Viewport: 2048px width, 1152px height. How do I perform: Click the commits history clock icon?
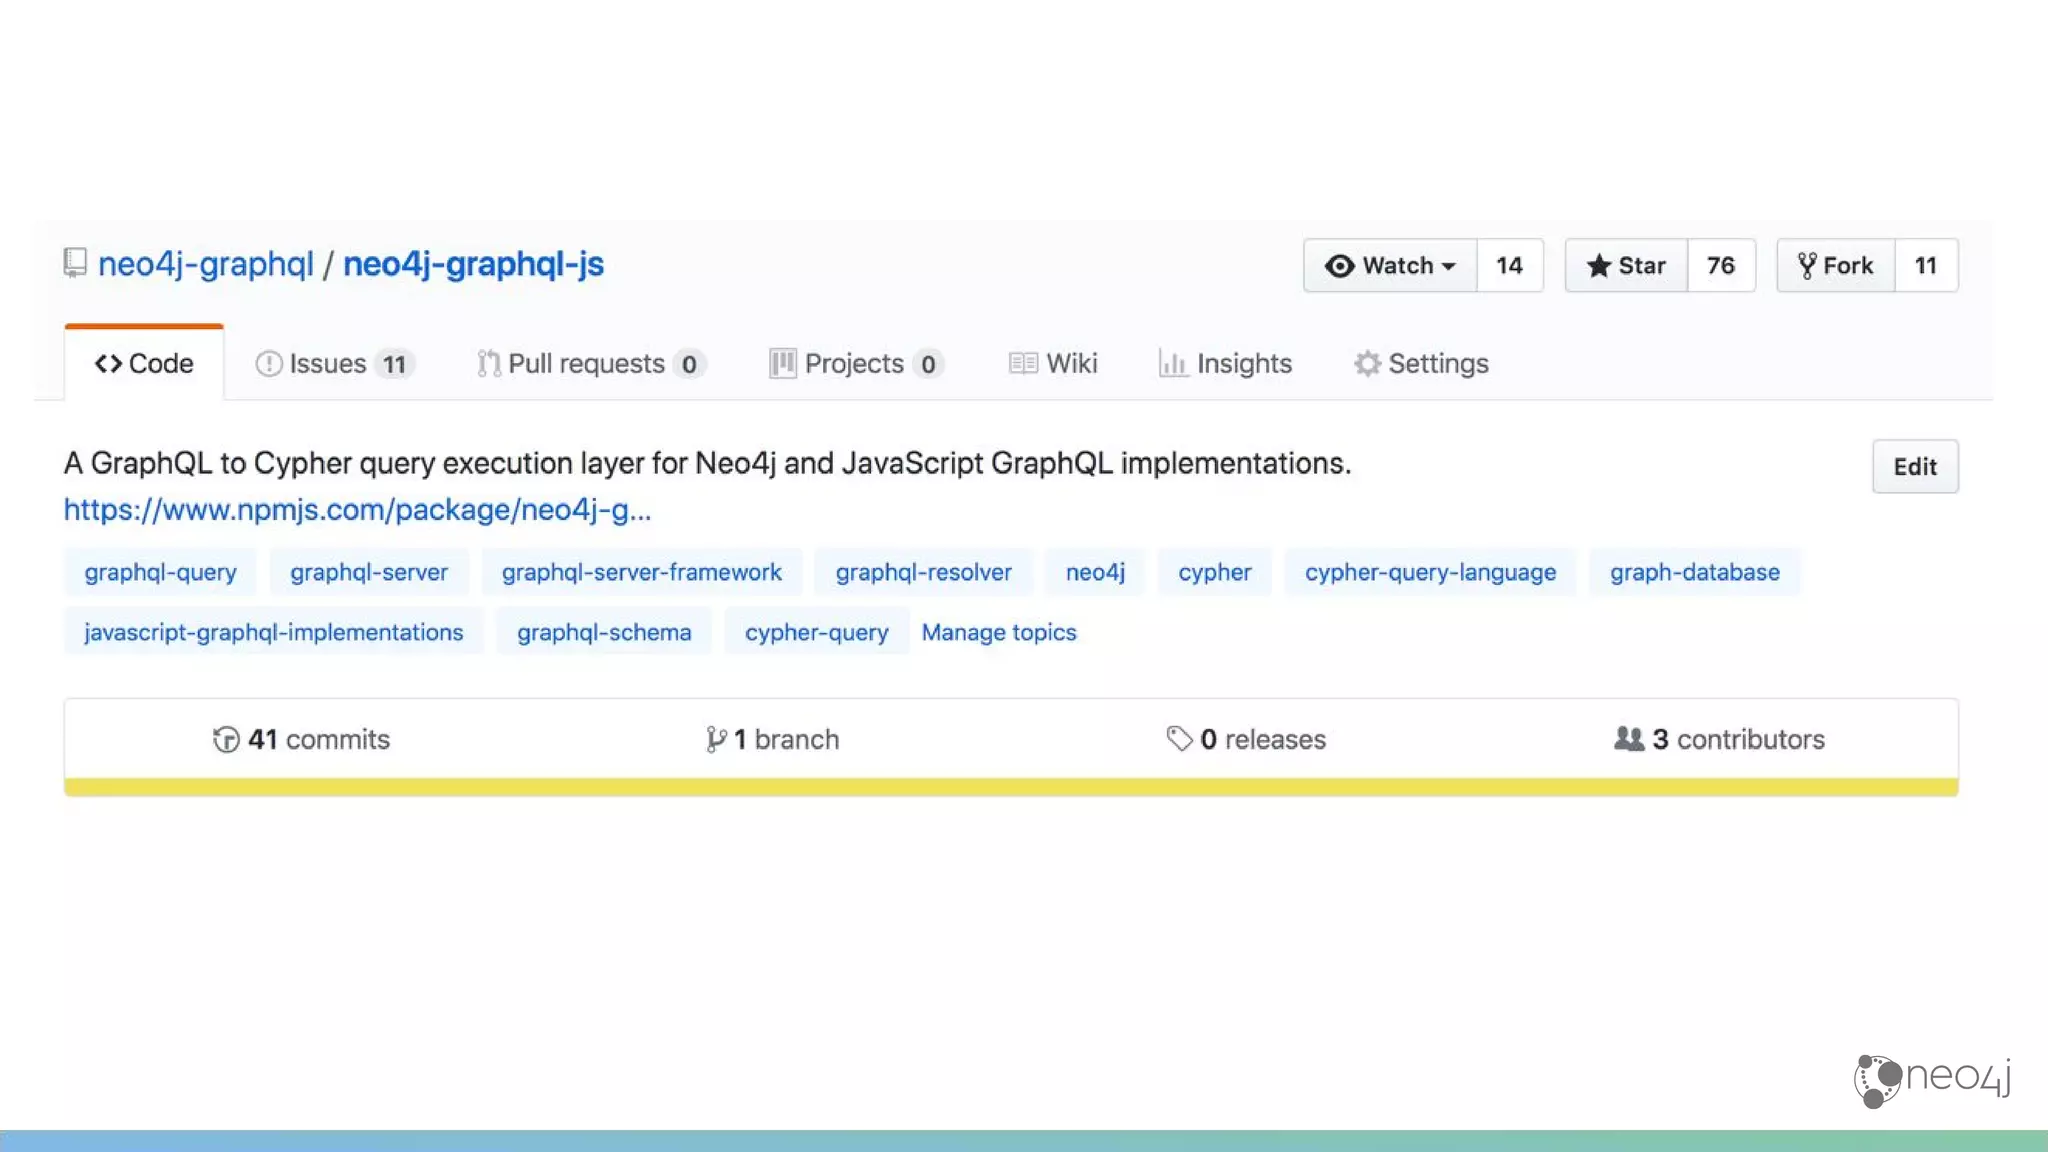(226, 740)
